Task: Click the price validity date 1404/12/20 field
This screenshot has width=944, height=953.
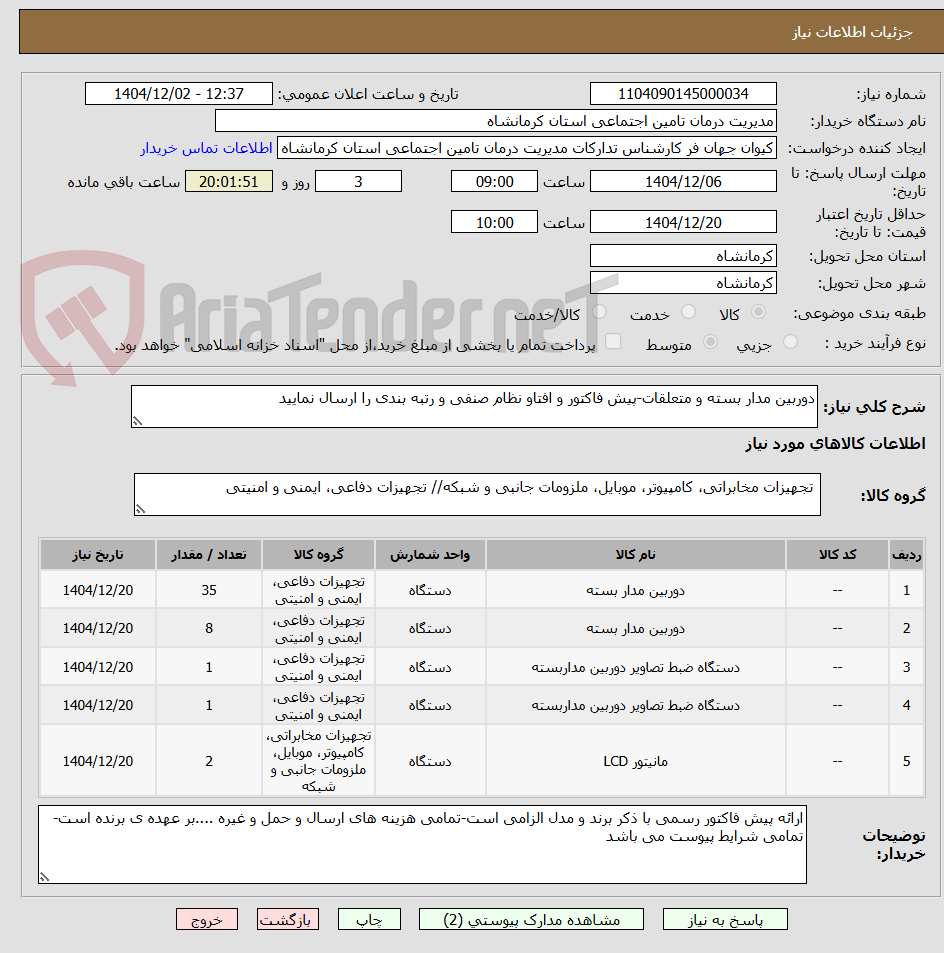Action: [x=683, y=222]
